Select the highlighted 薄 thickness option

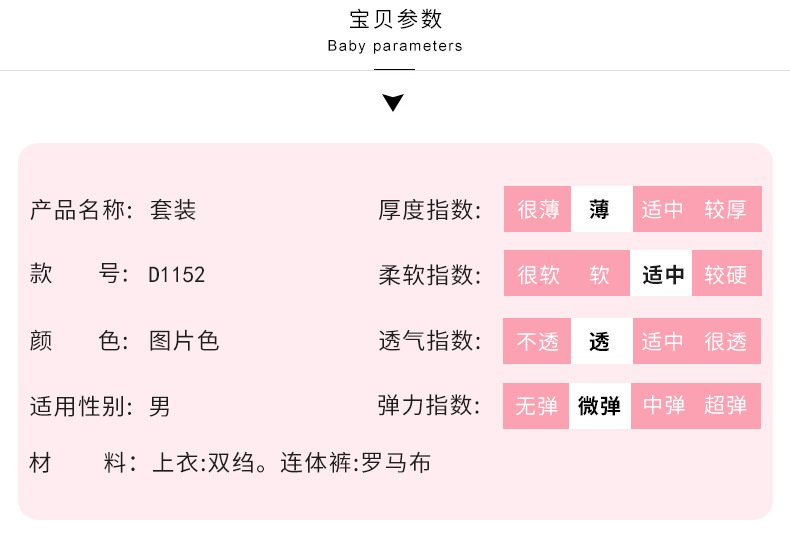click(x=600, y=210)
